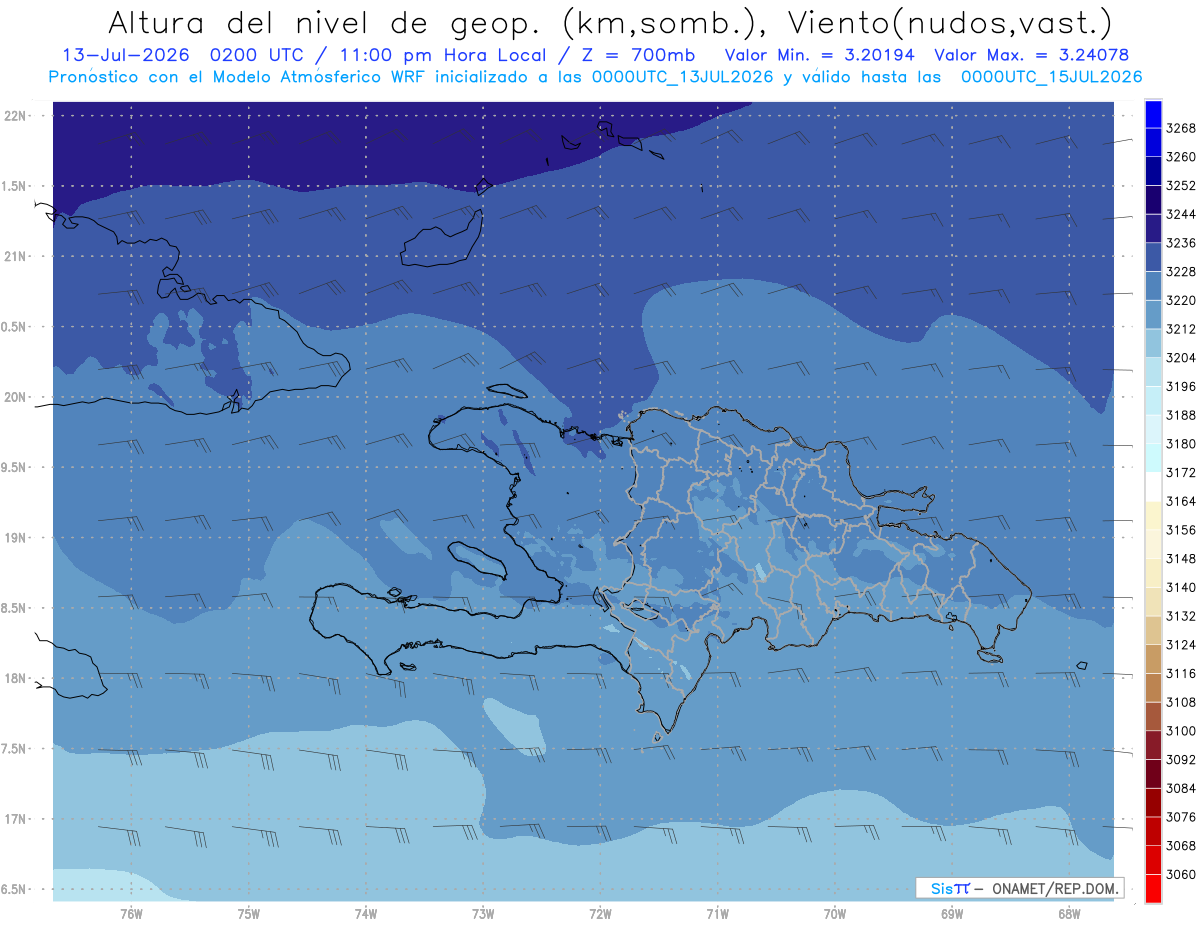
Task: Select the '71W' longitude label
Action: [717, 913]
